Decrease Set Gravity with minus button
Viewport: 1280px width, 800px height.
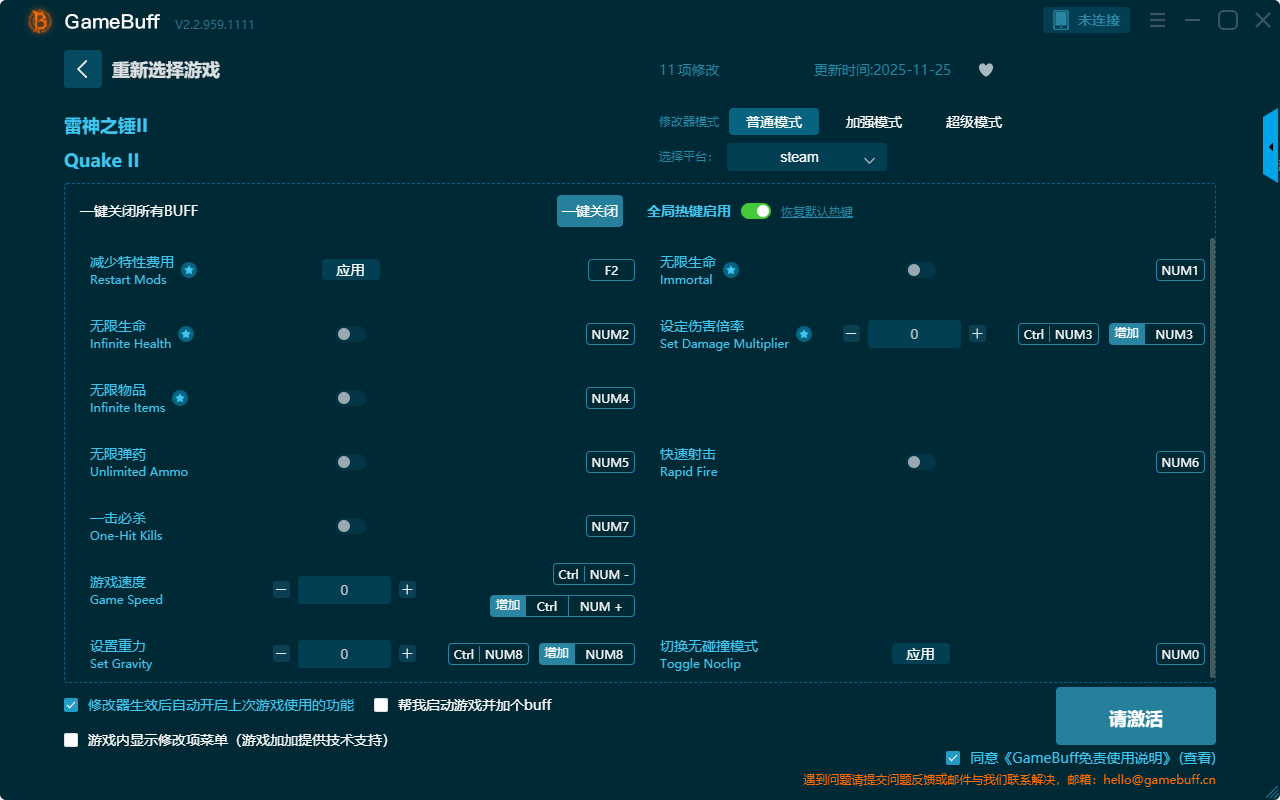281,654
